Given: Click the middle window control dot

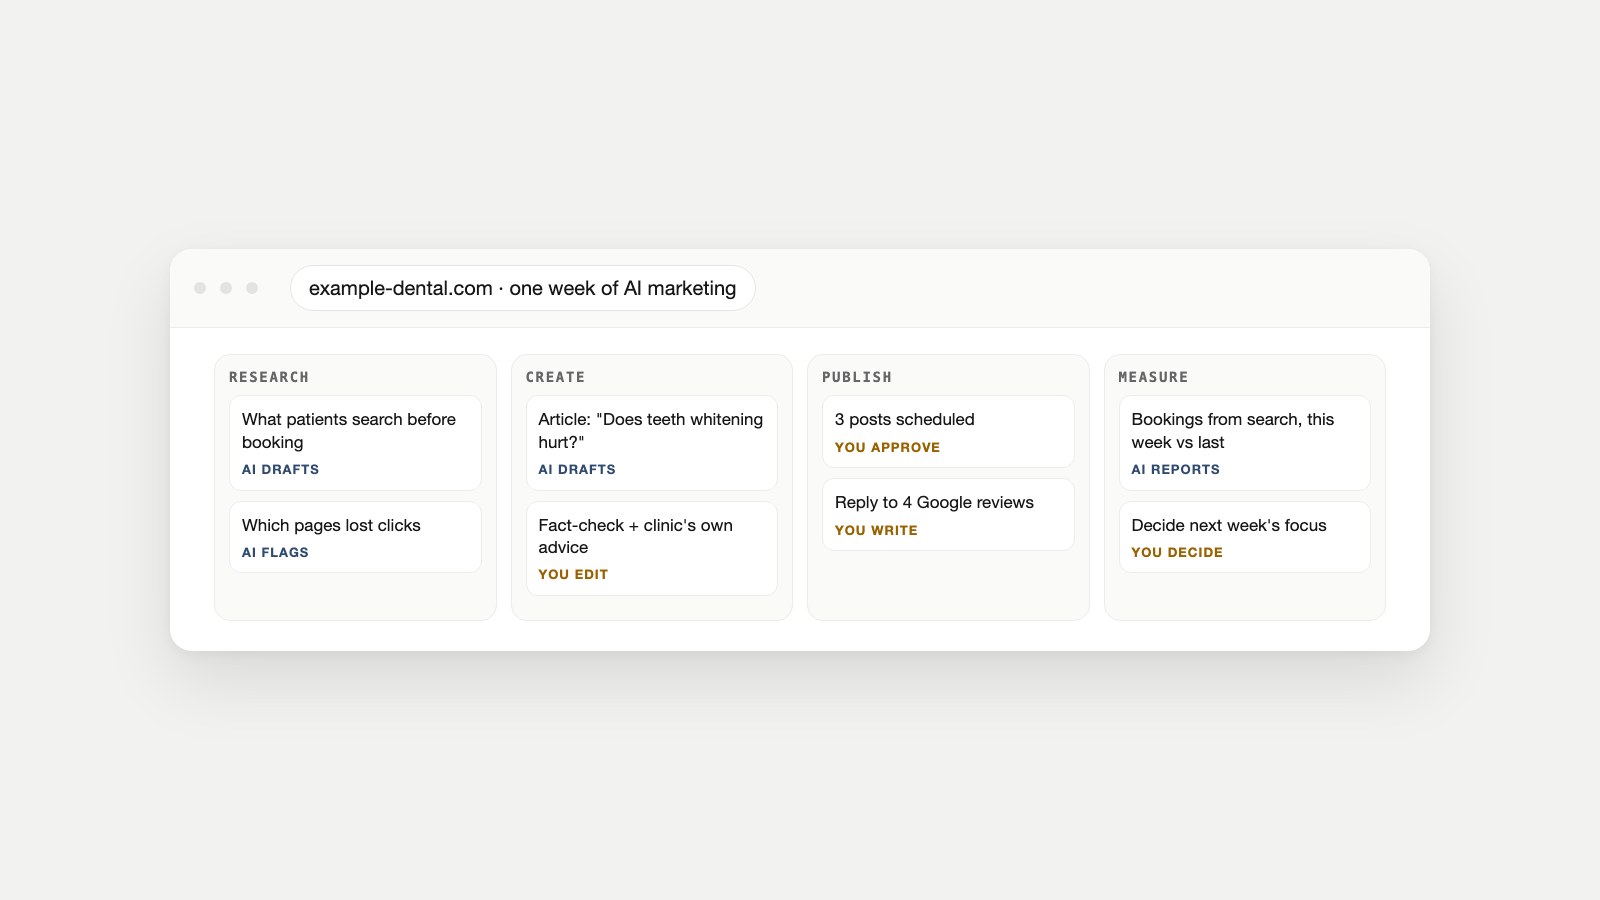Looking at the screenshot, I should (226, 288).
